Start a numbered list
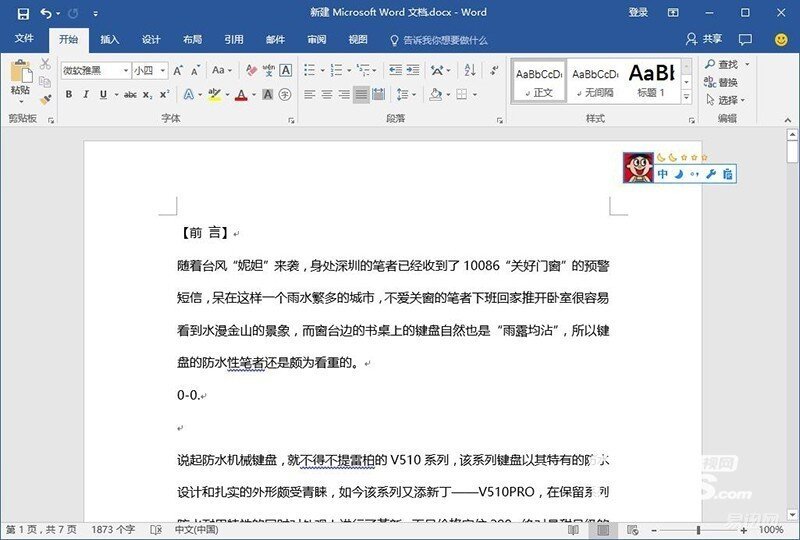The width and height of the screenshot is (800, 540). click(336, 70)
